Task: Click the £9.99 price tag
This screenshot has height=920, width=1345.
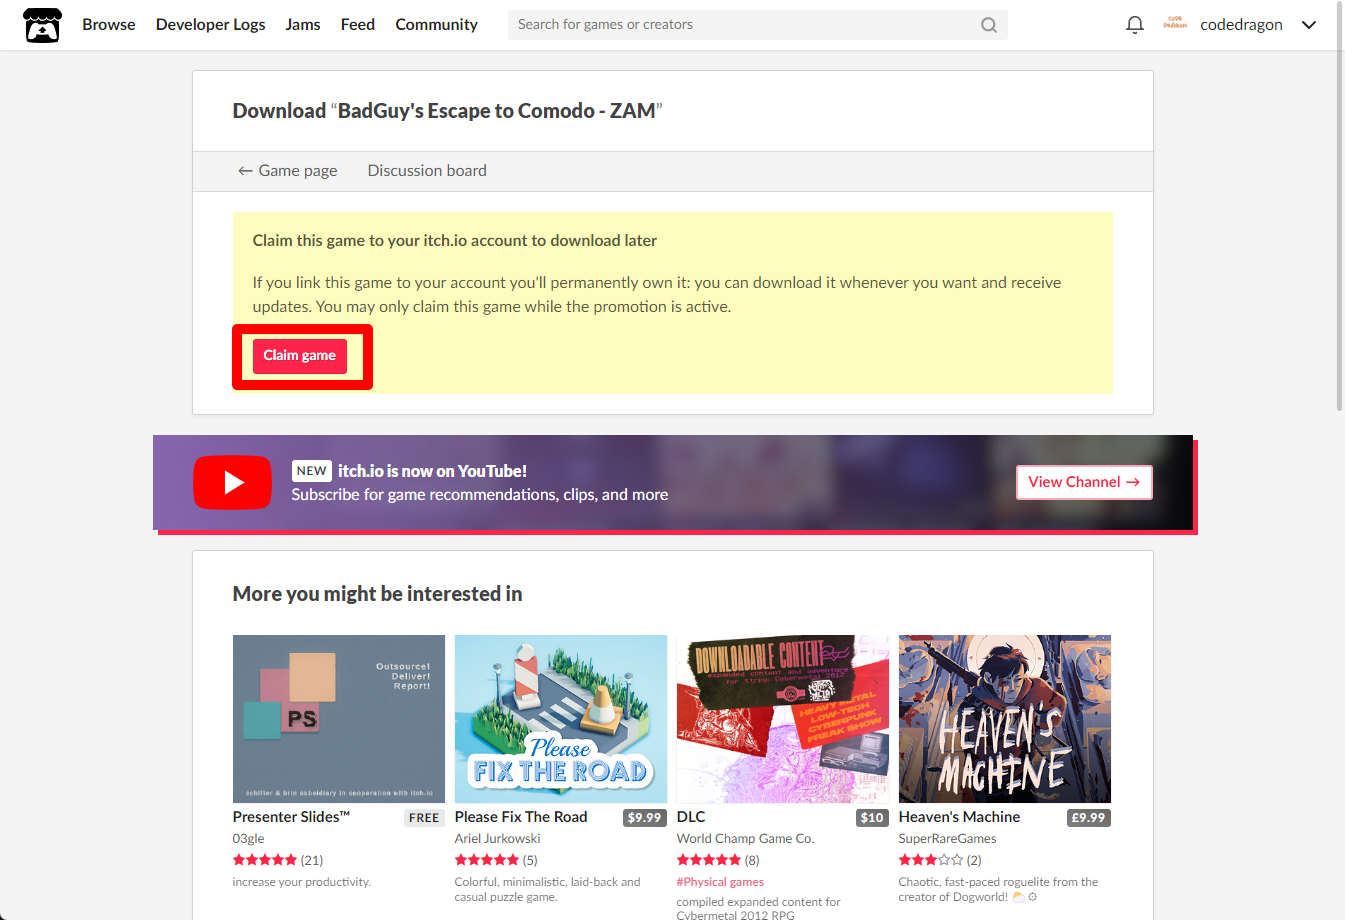Action: pyautogui.click(x=1088, y=818)
